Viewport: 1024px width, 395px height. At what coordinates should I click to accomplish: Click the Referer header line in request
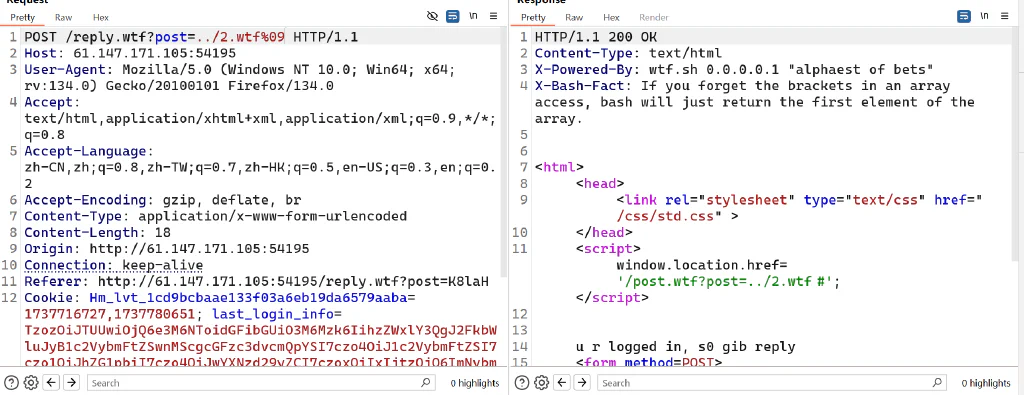[256, 281]
